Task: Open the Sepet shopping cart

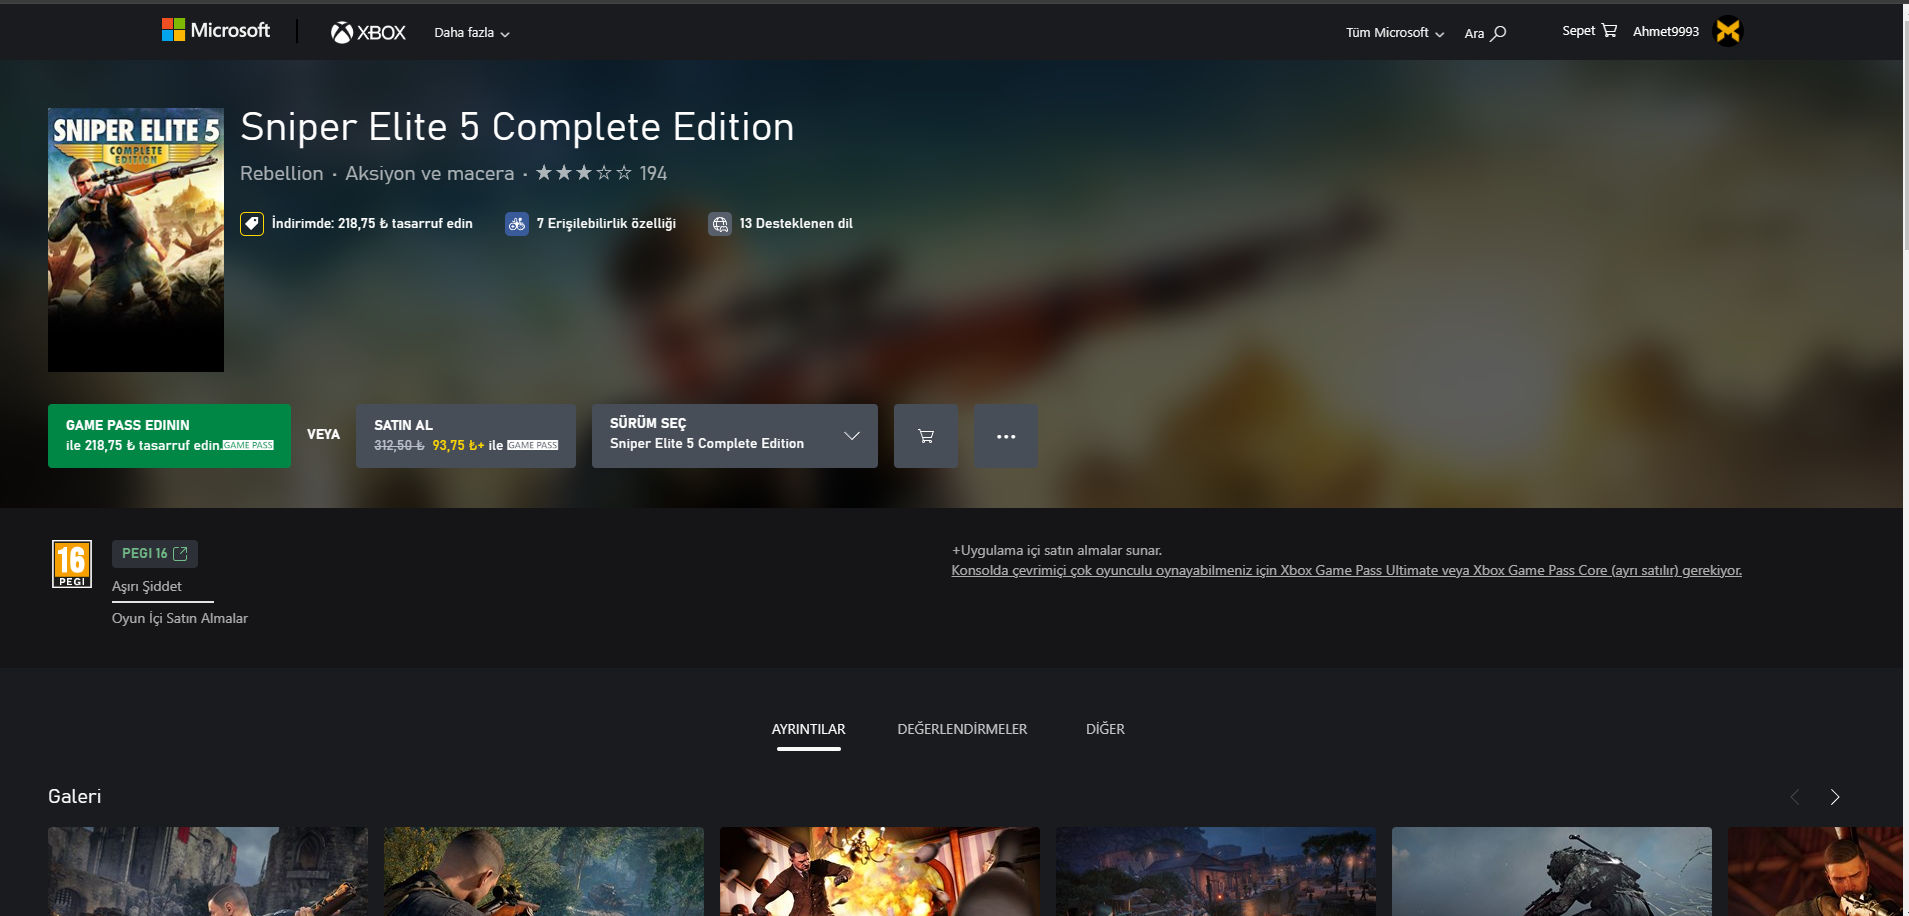Action: click(x=1589, y=31)
